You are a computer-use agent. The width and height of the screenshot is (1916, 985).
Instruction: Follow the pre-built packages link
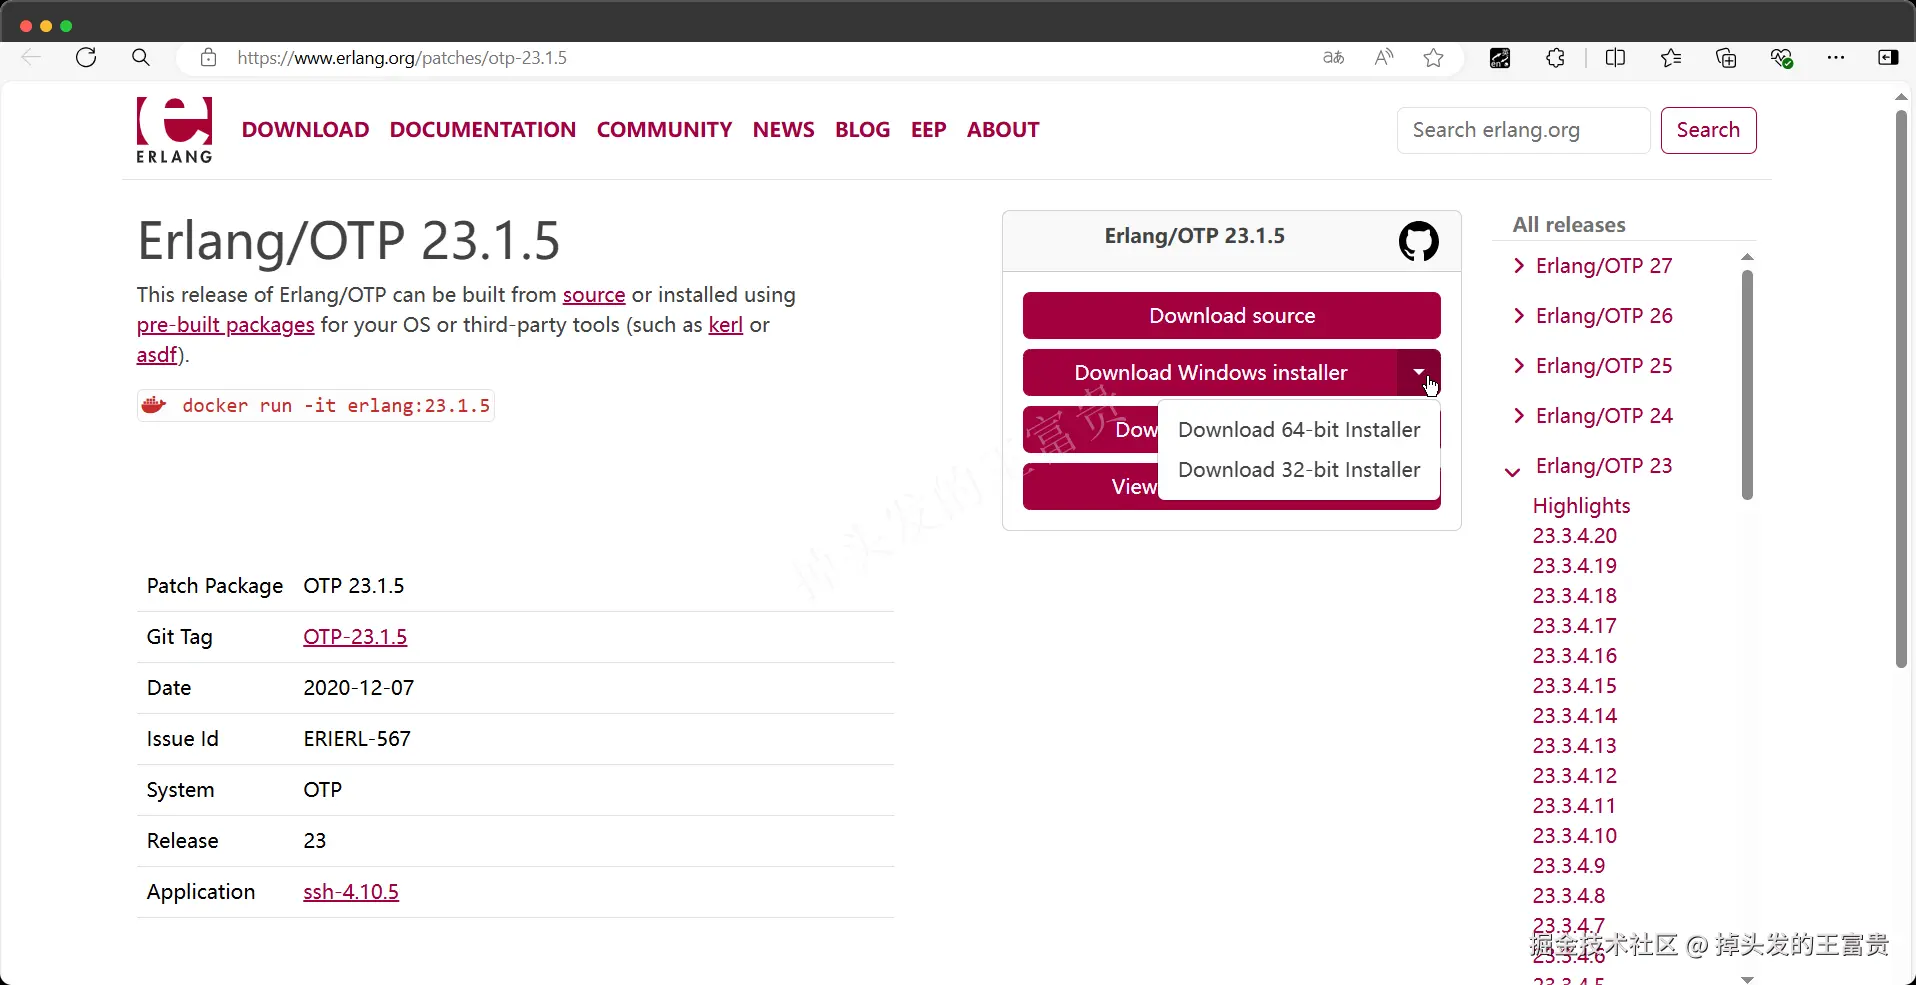point(226,325)
